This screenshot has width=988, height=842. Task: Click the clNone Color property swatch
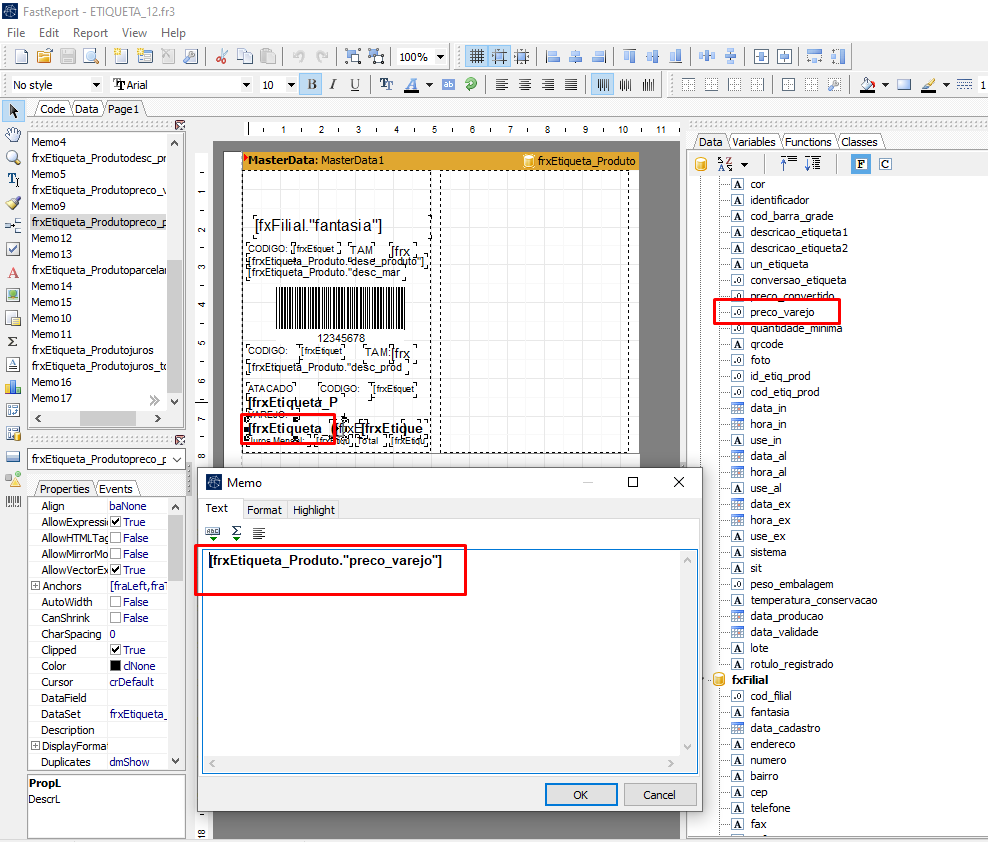pos(115,666)
